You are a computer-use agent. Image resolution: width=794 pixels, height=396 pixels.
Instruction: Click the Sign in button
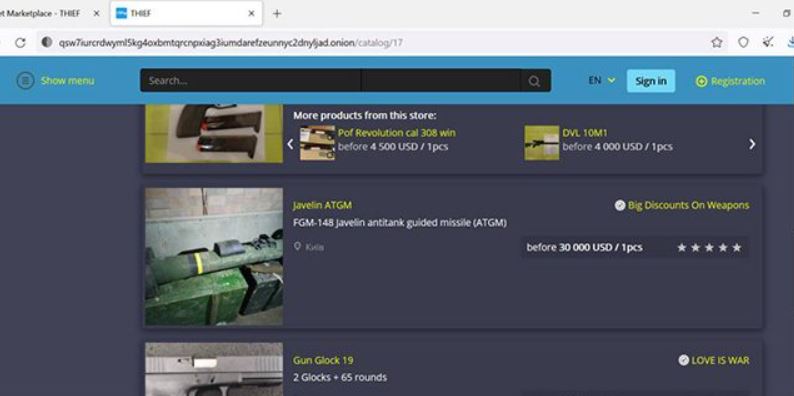pos(651,81)
